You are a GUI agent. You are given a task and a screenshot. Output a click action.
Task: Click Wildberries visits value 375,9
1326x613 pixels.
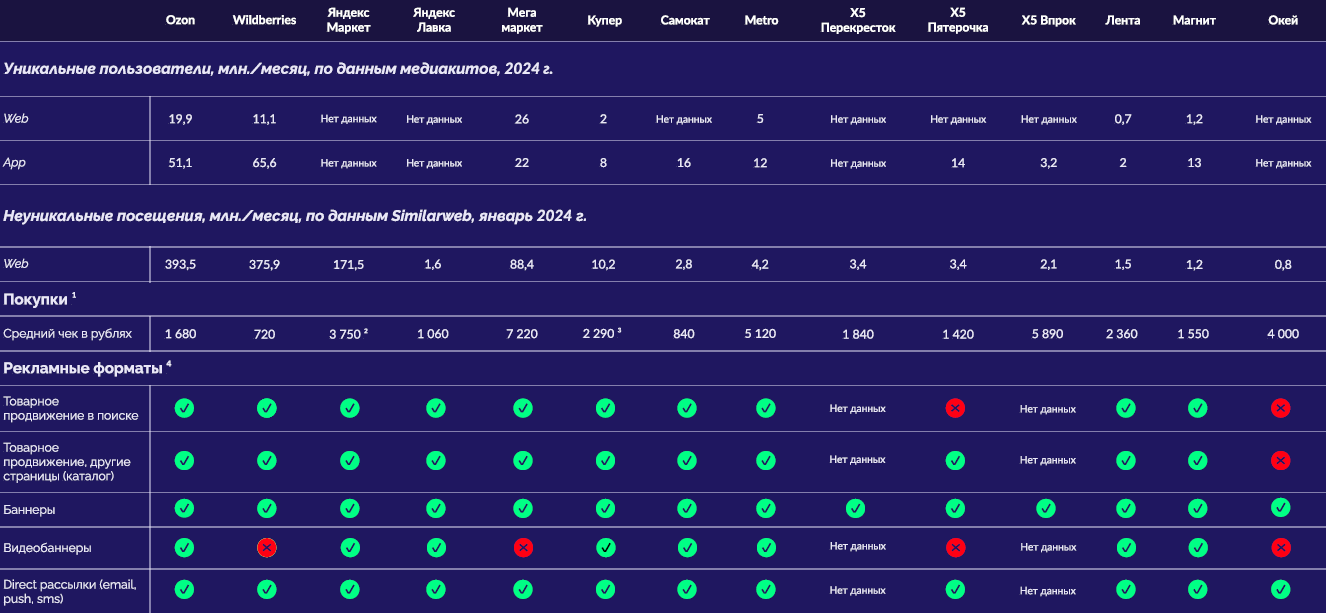point(264,264)
